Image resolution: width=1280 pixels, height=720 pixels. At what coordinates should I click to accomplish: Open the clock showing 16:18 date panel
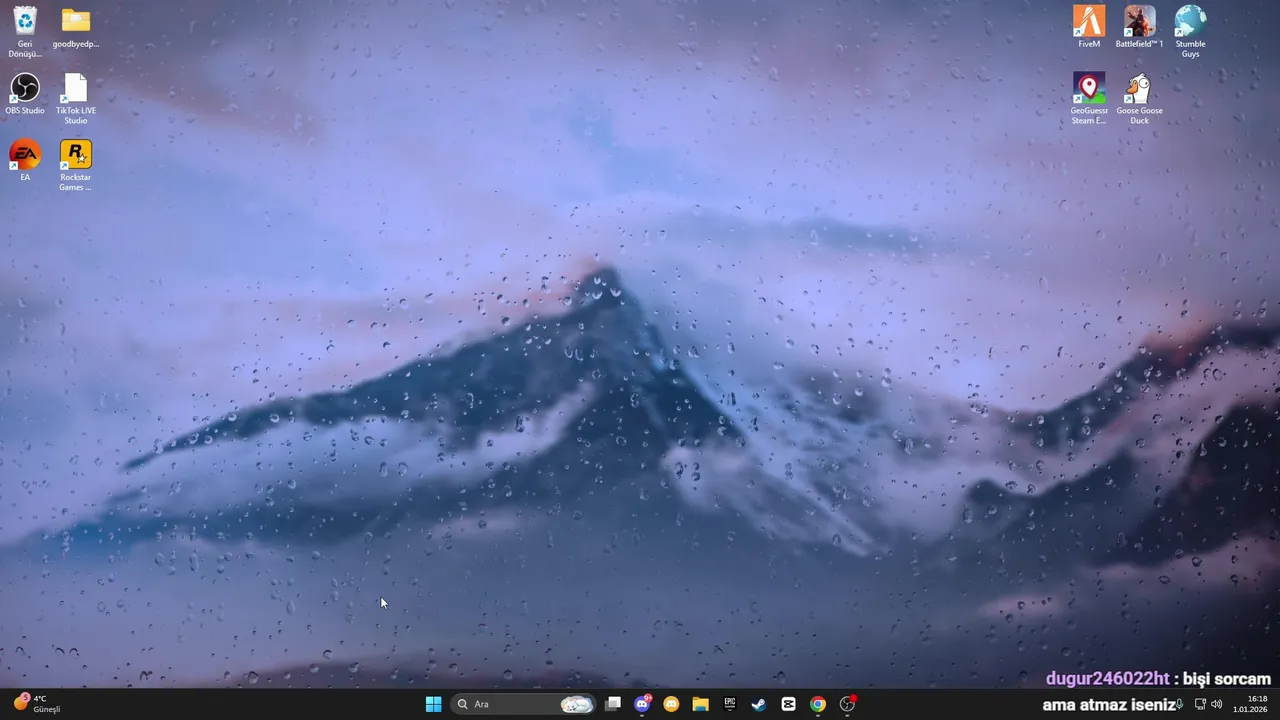click(1250, 704)
